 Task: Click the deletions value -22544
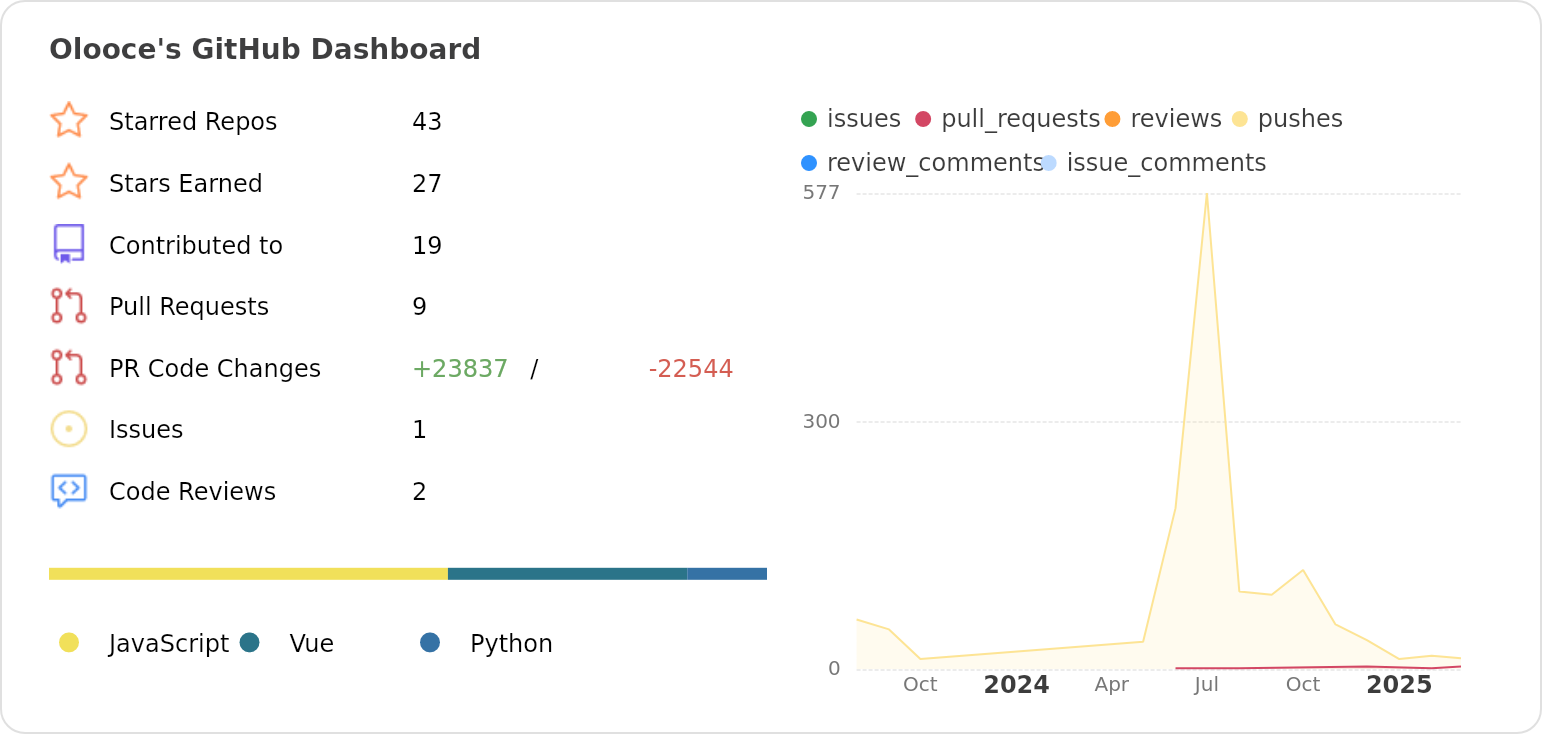691,369
